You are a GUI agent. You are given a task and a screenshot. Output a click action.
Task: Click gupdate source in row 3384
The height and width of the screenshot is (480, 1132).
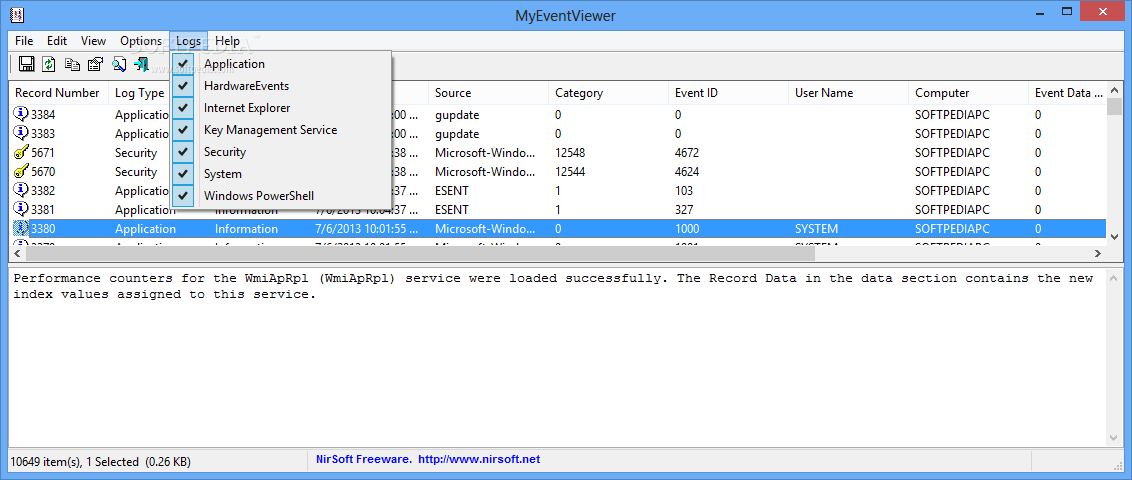457,114
